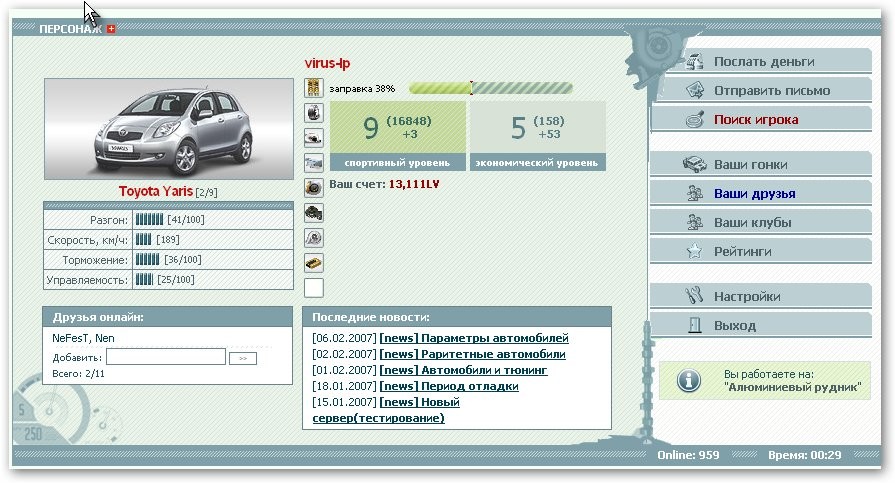Open news link Период отладки
The image size is (895, 483).
[x=449, y=386]
